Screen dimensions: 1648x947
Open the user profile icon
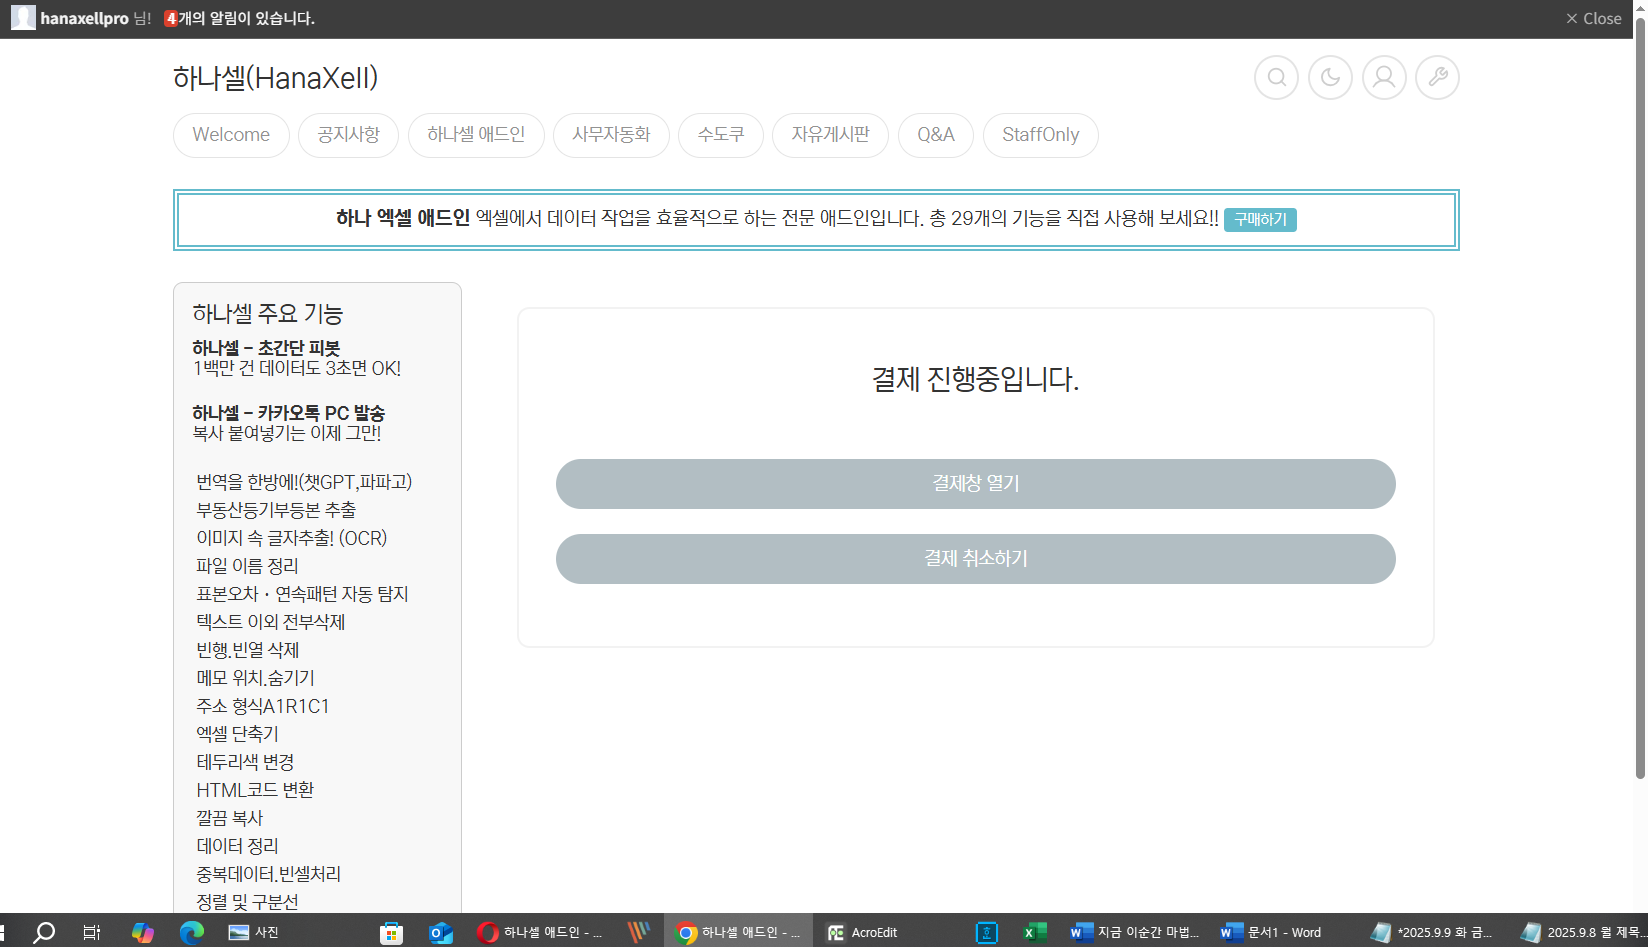click(x=1384, y=77)
